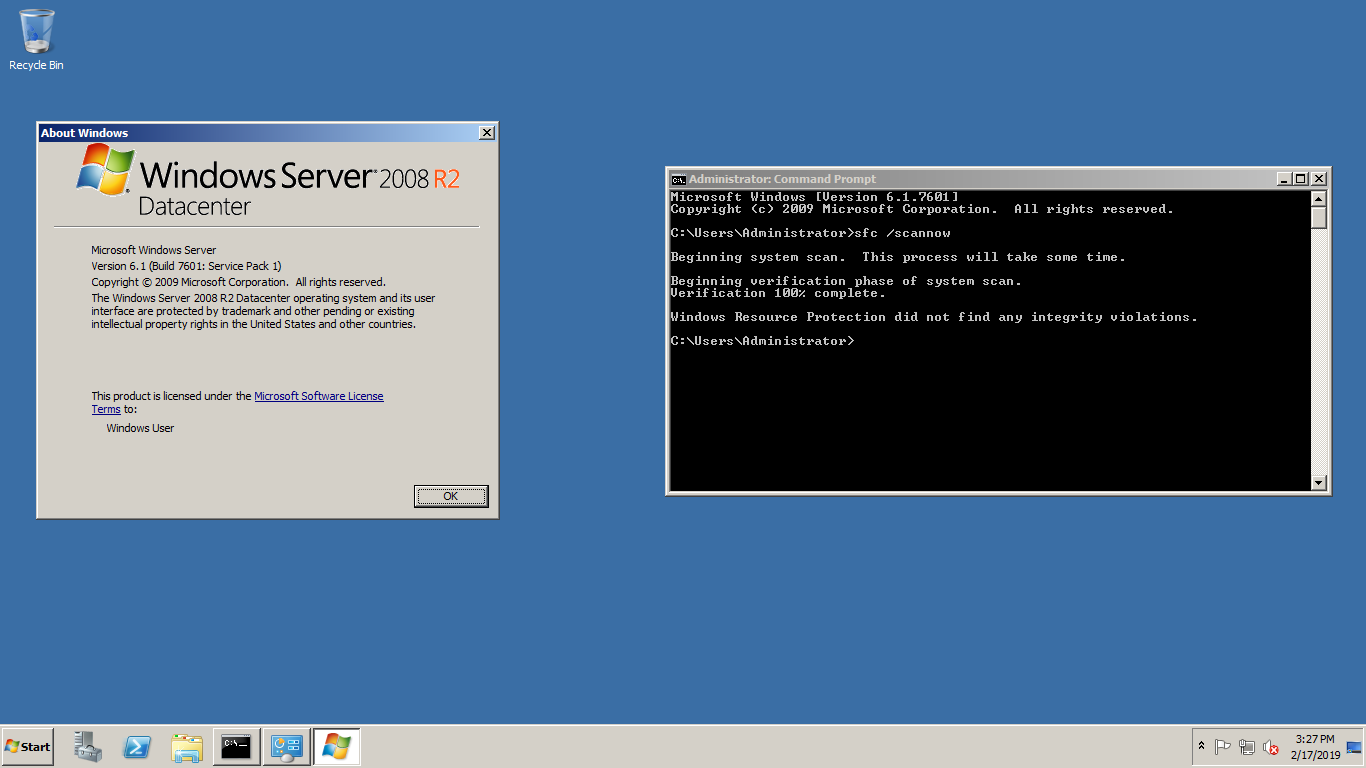This screenshot has width=1366, height=768.
Task: Open Action Center flag tray icon
Action: click(1222, 747)
